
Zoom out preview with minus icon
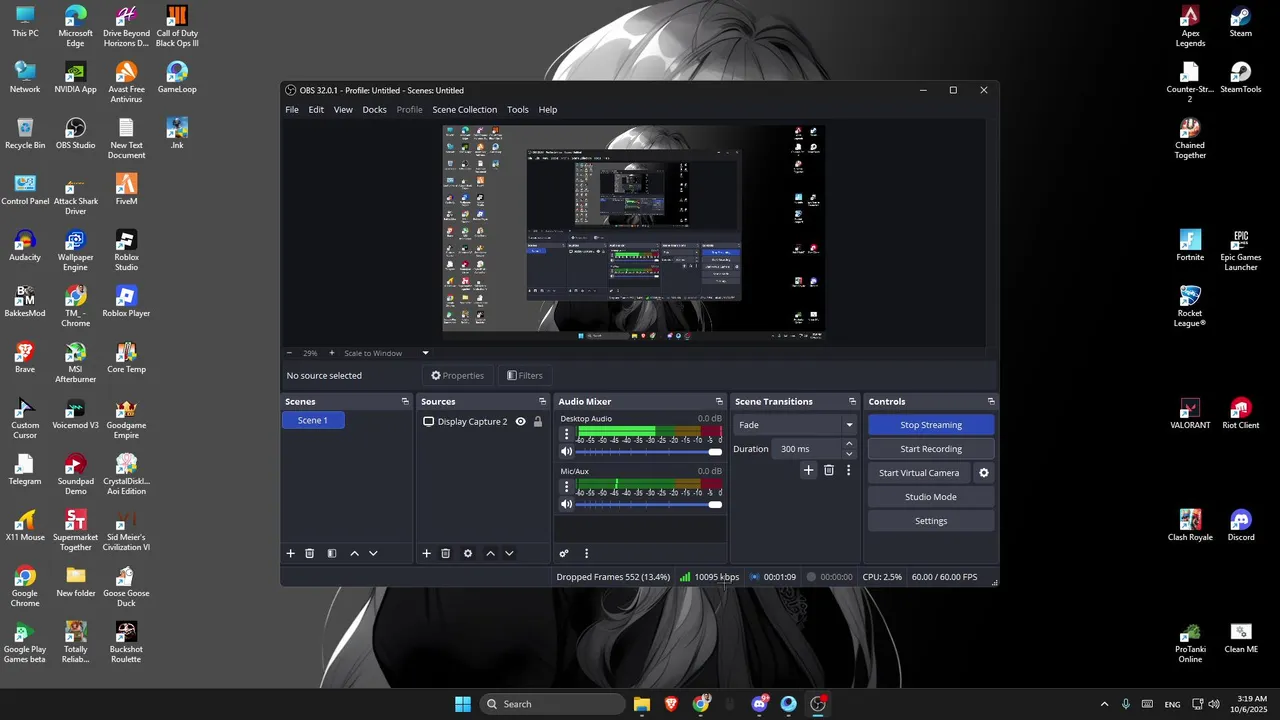pyautogui.click(x=290, y=353)
